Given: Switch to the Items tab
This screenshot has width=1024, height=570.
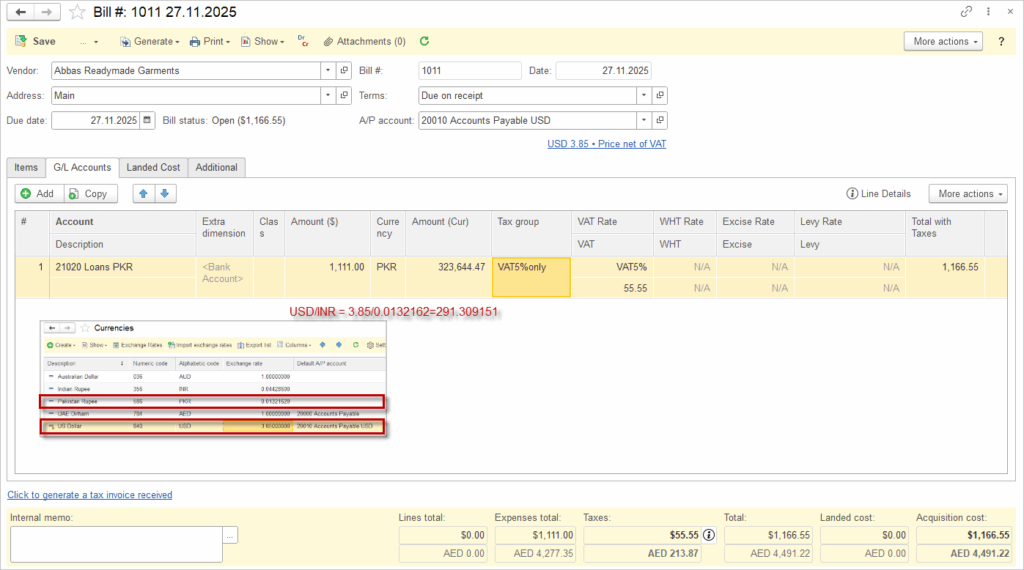Looking at the screenshot, I should (x=26, y=167).
